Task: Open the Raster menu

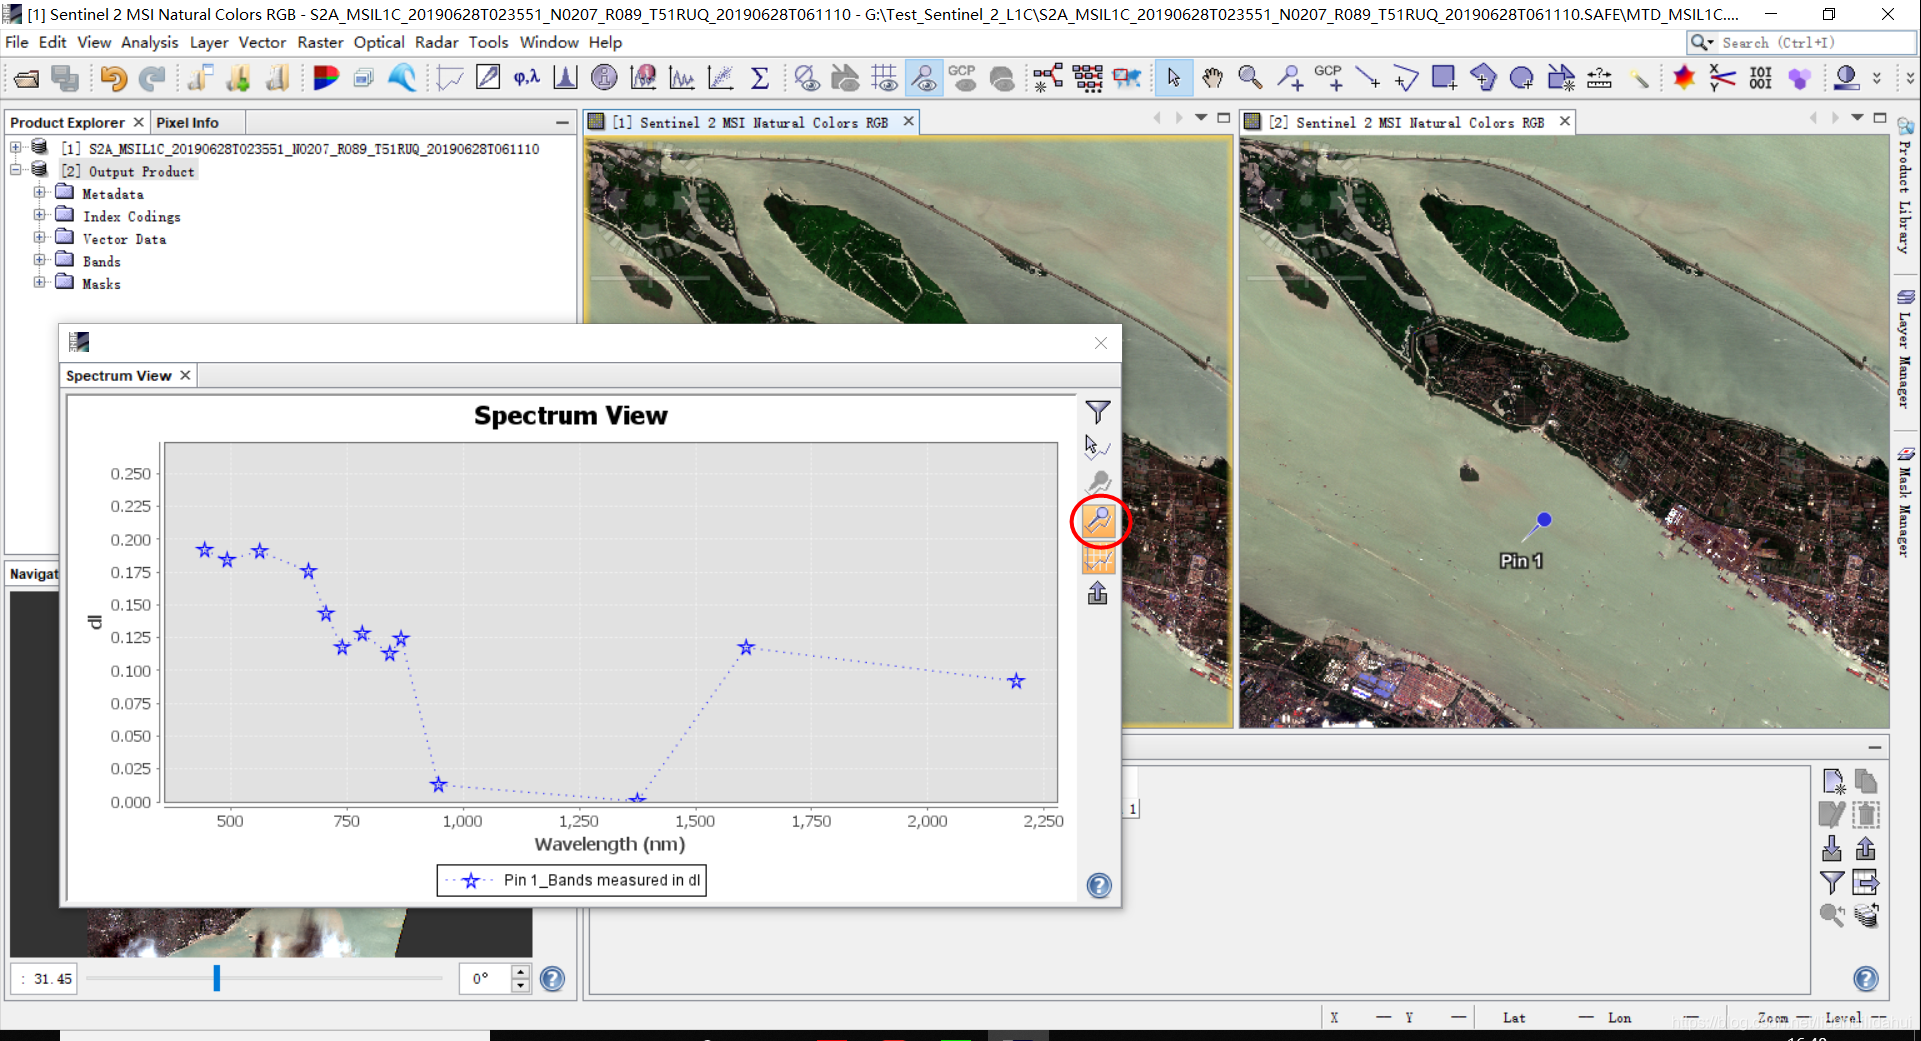Action: point(320,42)
